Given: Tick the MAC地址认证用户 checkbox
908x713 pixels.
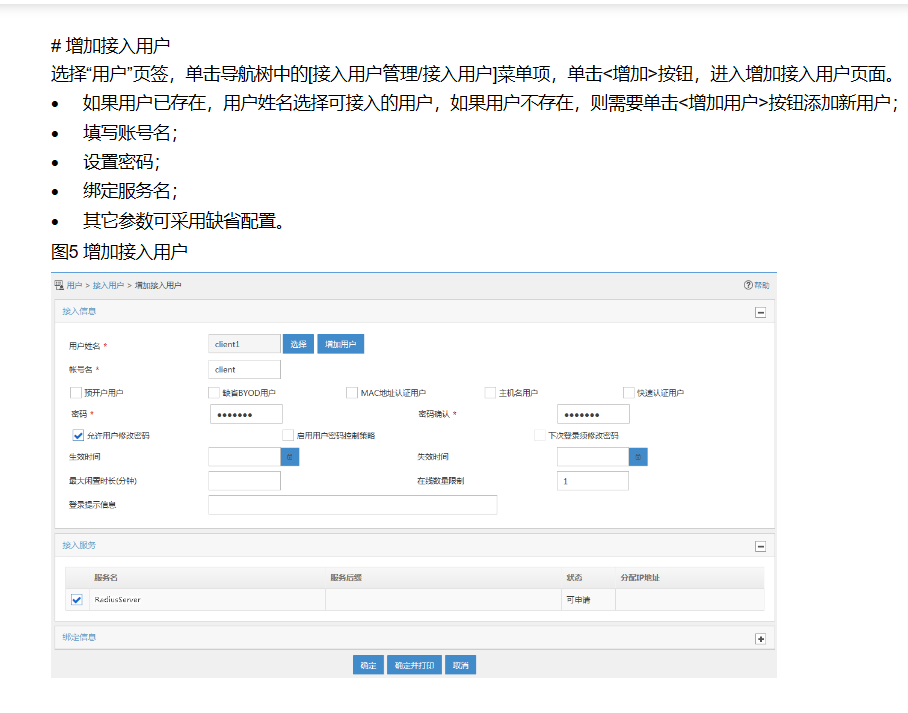Looking at the screenshot, I should point(352,393).
